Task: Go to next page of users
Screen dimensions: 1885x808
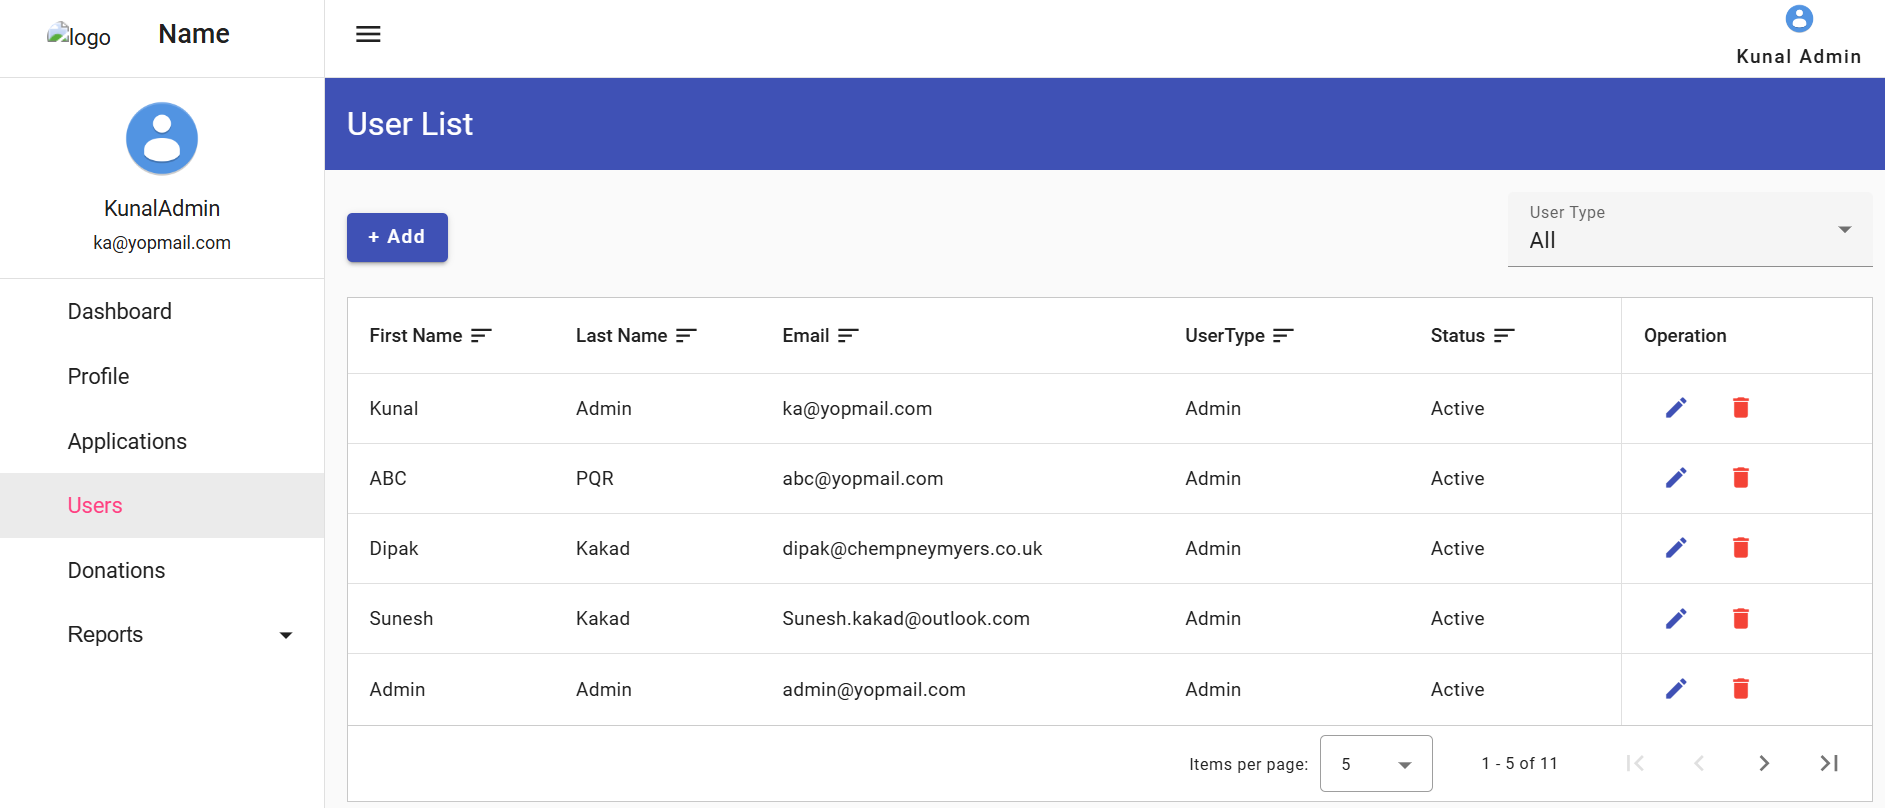Action: point(1764,764)
